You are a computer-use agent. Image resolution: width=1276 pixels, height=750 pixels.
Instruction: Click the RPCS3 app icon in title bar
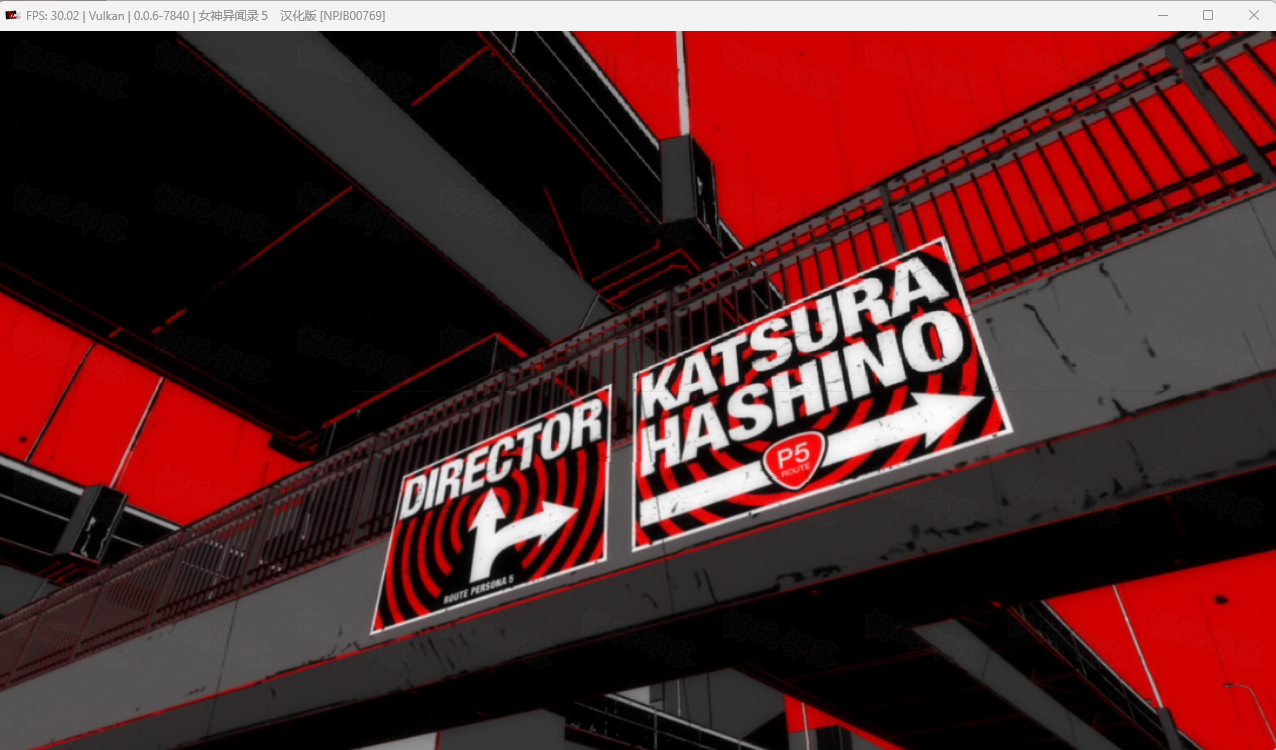(x=13, y=15)
